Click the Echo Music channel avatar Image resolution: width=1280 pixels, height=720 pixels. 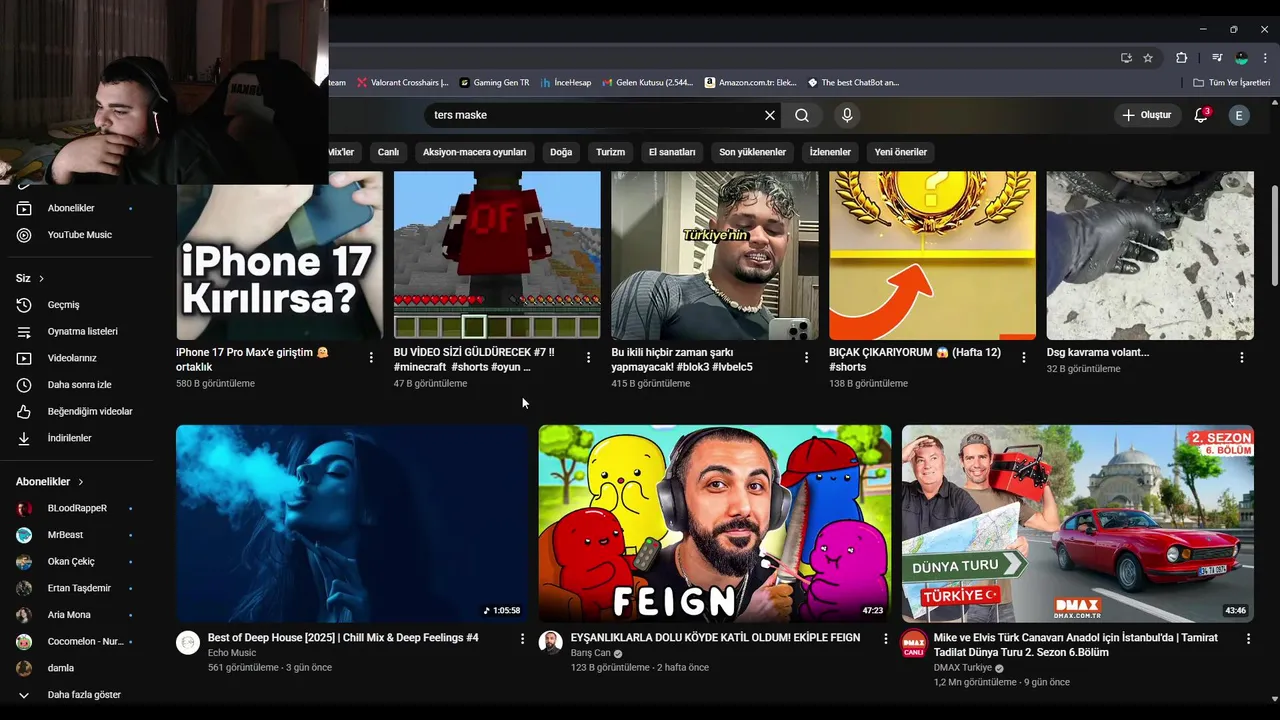point(188,643)
